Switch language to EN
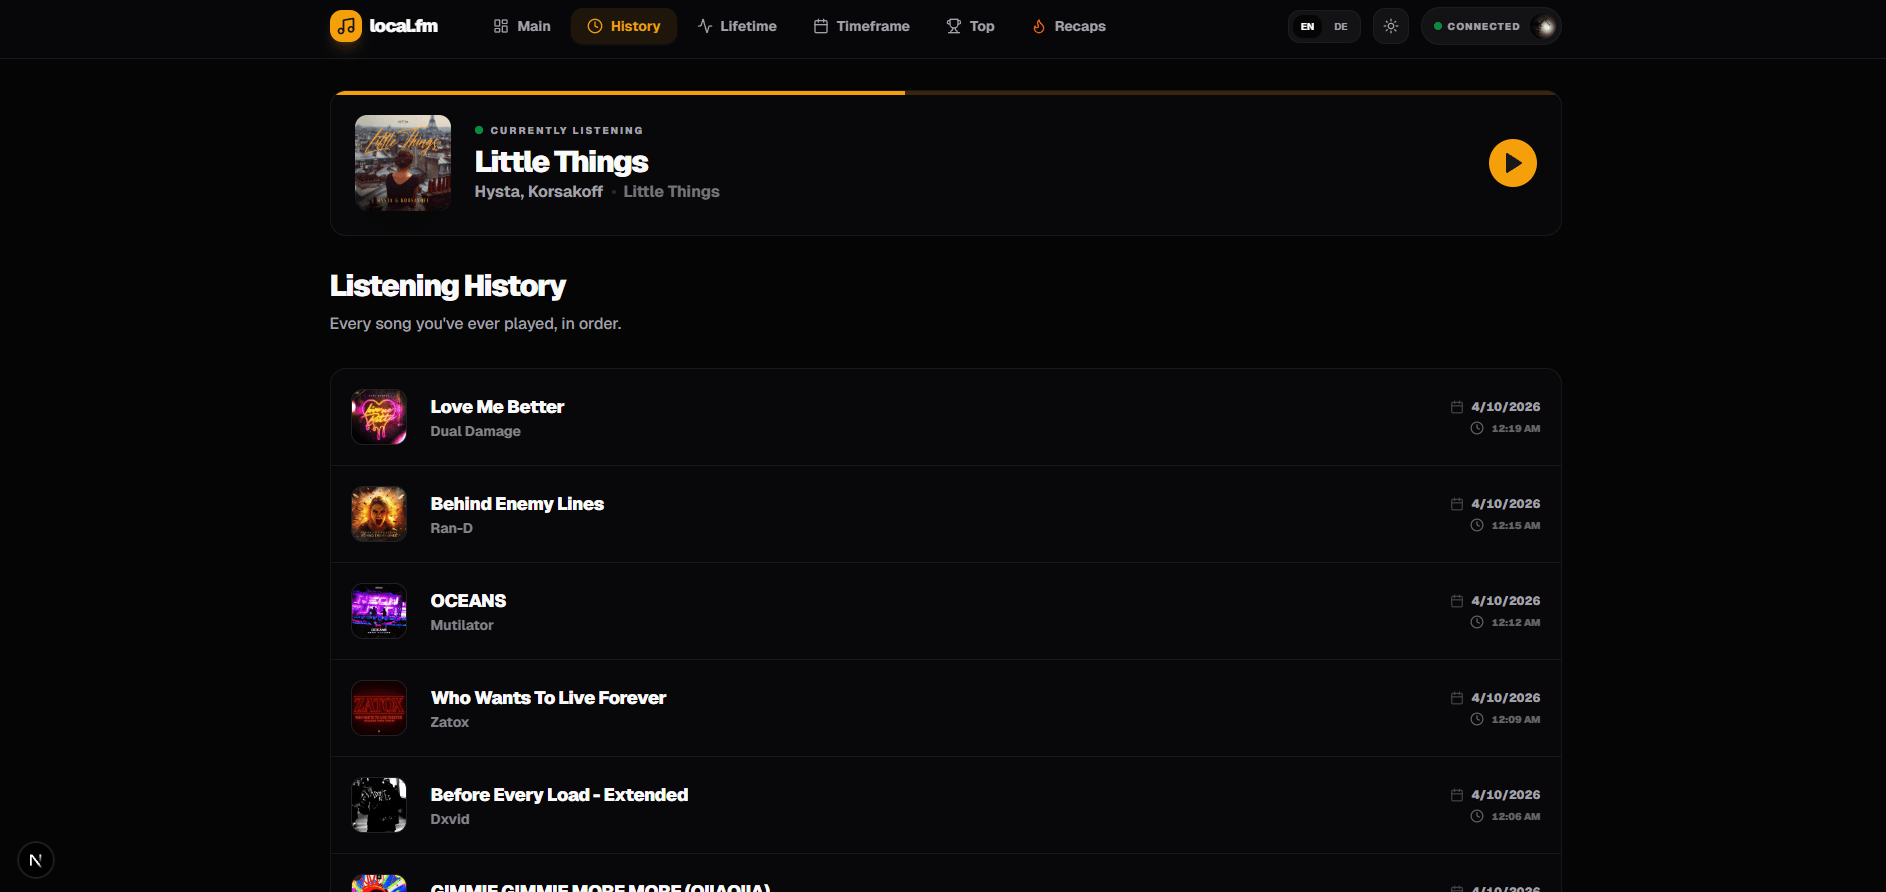1886x892 pixels. click(x=1307, y=27)
